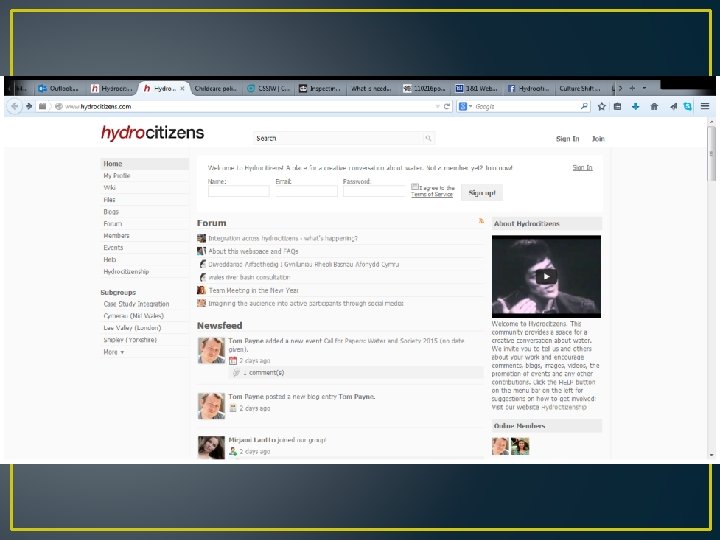Screen dimensions: 720x540
Task: Tick the I agree to the Terms checkbox
Action: (x=415, y=186)
